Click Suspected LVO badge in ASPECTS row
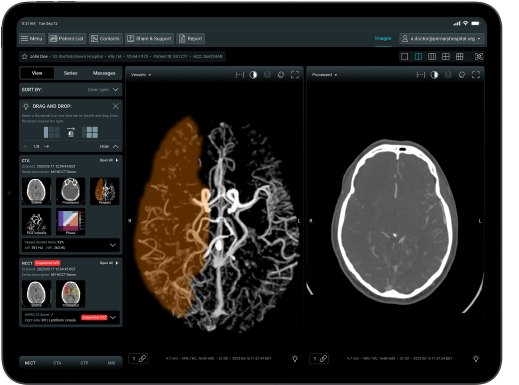Viewport: 519px width, 385px height. tap(94, 318)
